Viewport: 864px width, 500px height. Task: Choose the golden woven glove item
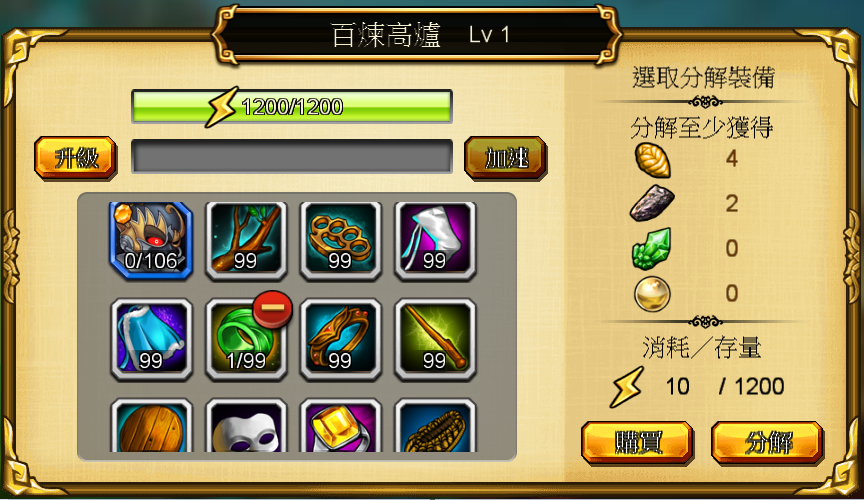(435, 426)
